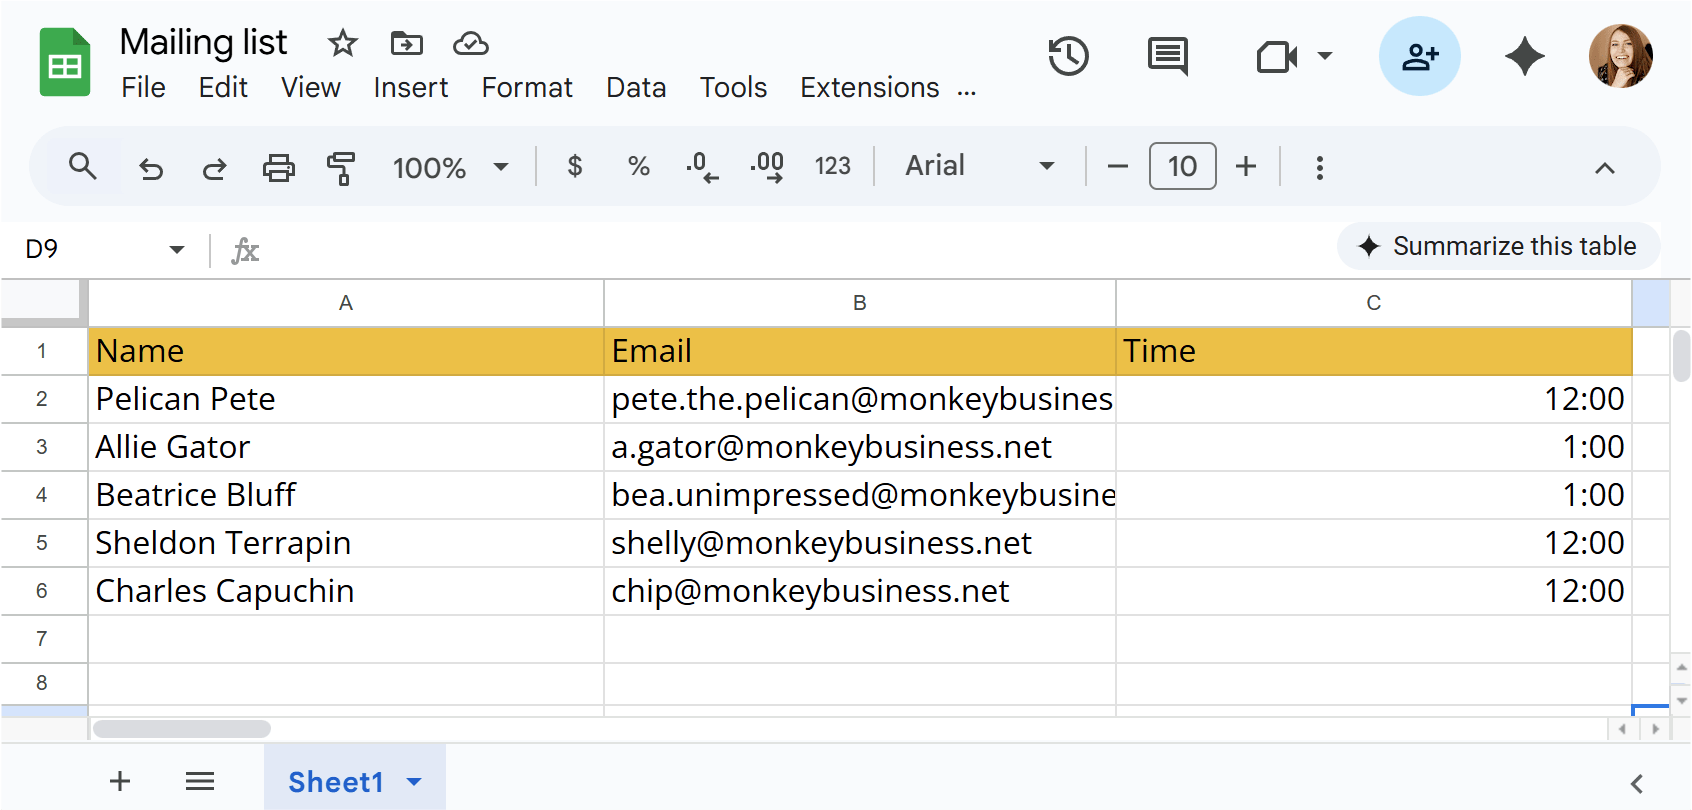The image size is (1692, 810).
Task: Click the Share people button
Action: pos(1420,56)
